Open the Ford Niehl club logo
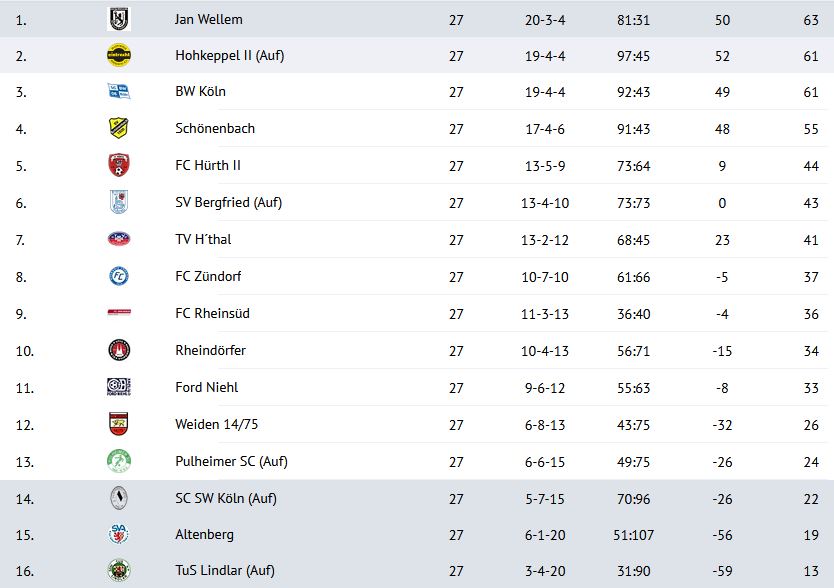Viewport: 834px width, 588px height. 119,387
